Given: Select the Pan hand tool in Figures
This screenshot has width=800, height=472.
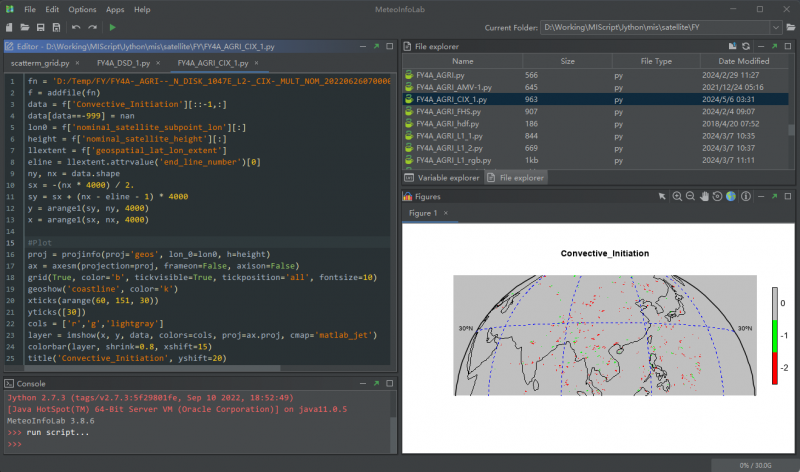Looking at the screenshot, I should 704,196.
